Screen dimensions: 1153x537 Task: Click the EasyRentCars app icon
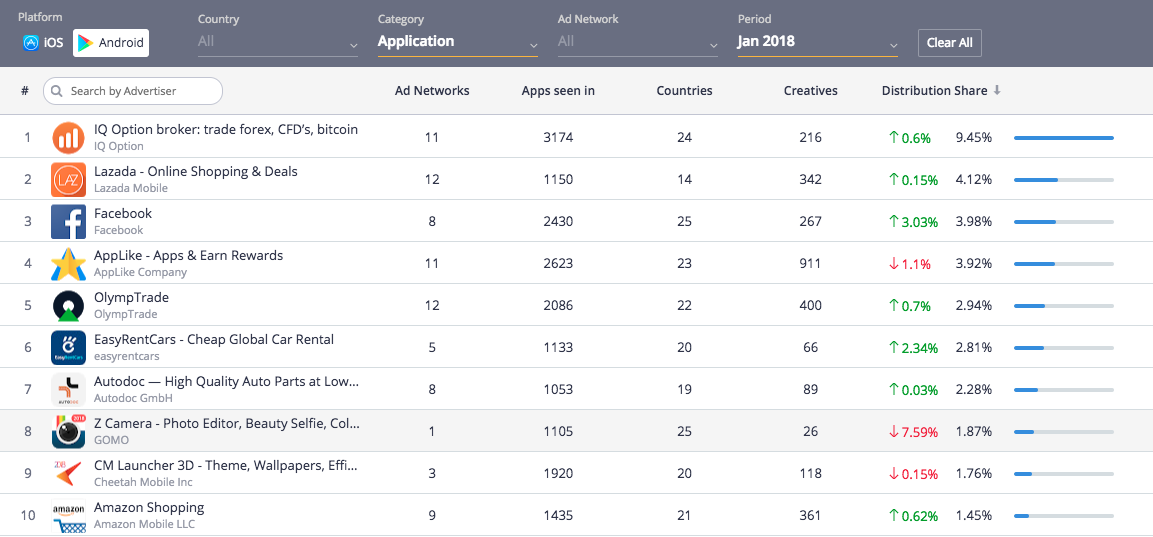(x=68, y=348)
